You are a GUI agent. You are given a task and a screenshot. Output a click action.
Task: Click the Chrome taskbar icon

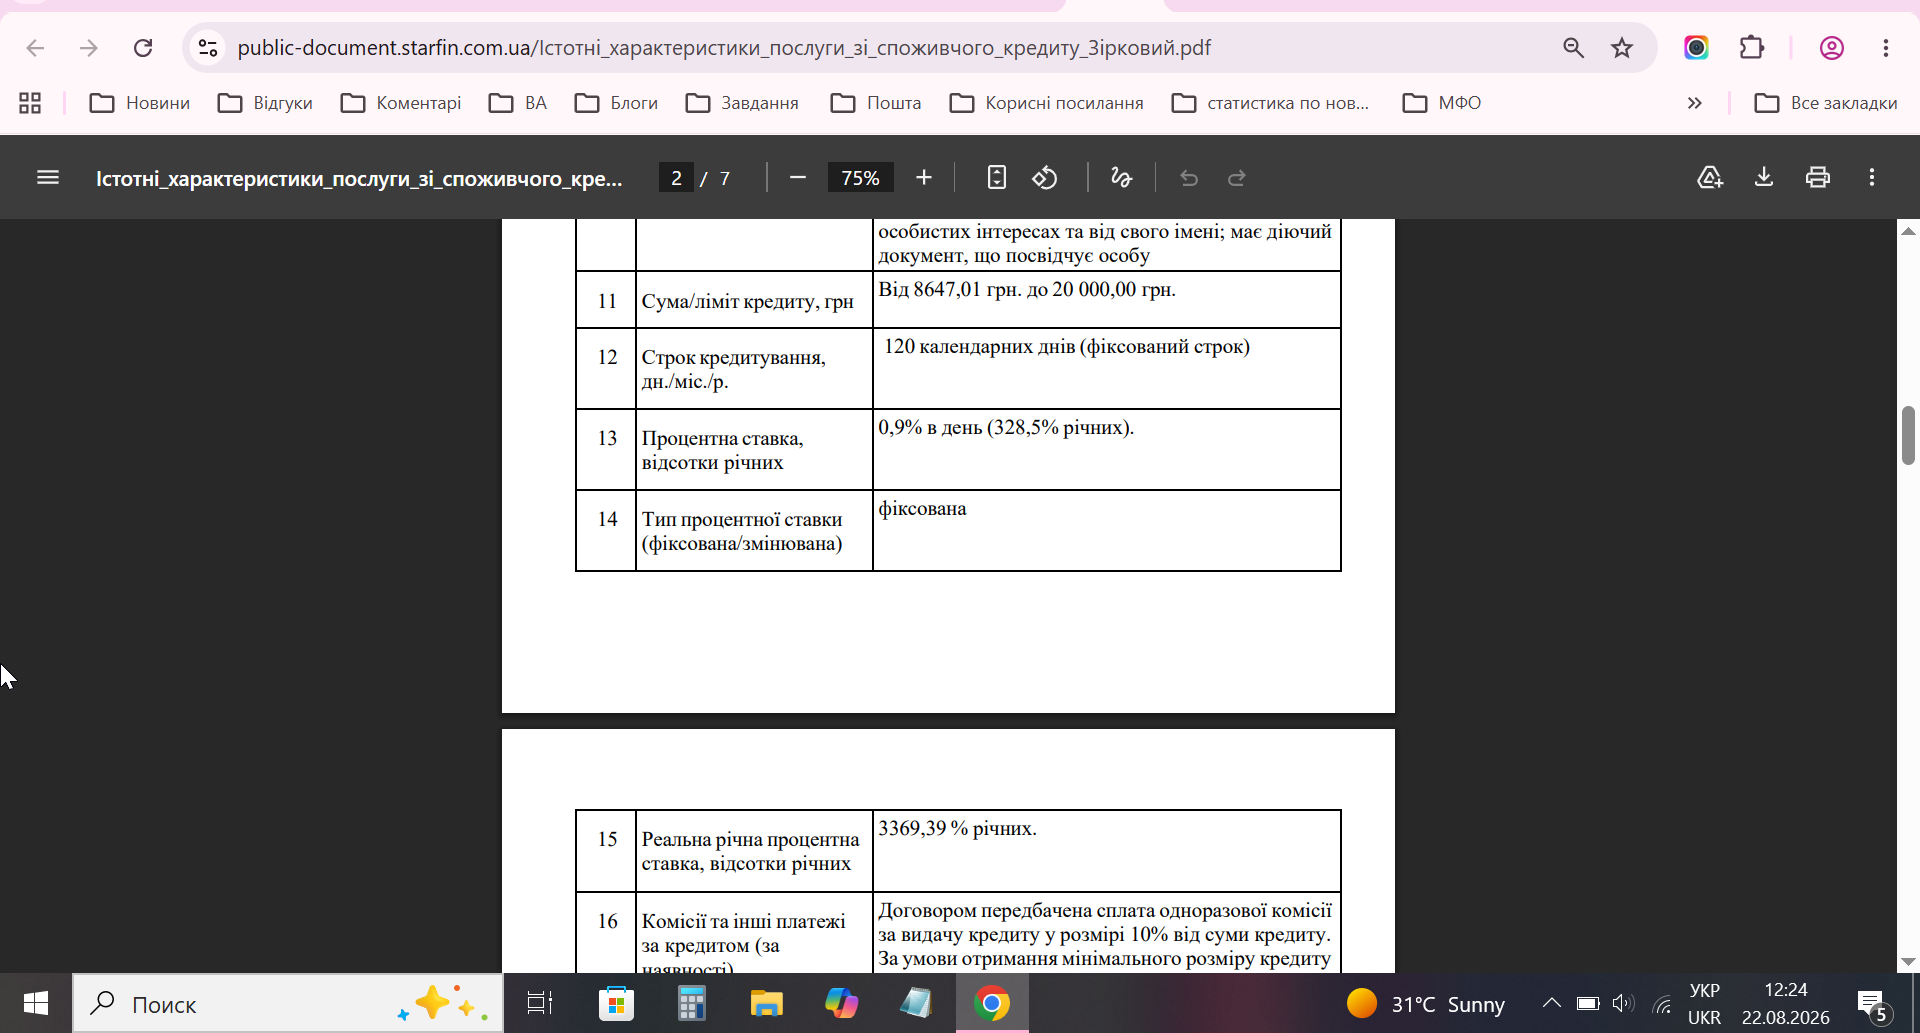point(992,1003)
